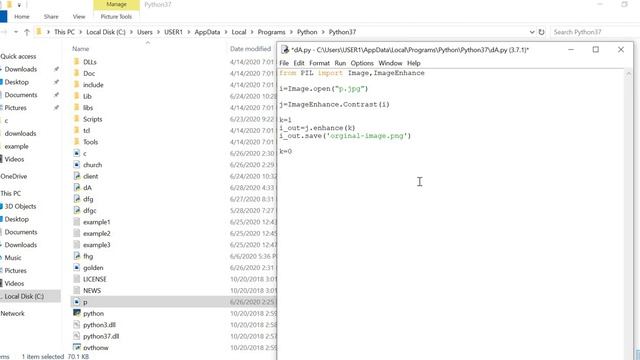Select the dfgc Python file icon
Viewport: 640px width, 360px height.
point(76,211)
